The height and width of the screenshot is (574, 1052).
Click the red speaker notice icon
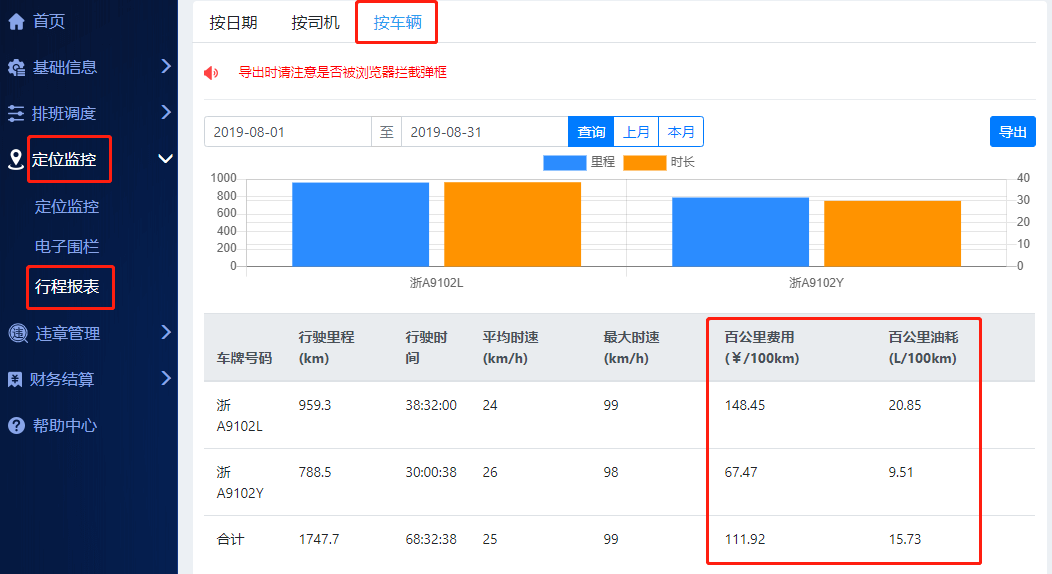click(211, 72)
